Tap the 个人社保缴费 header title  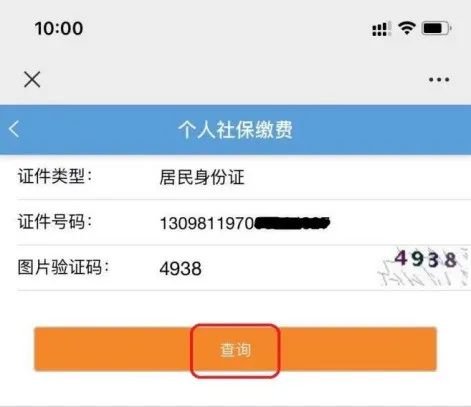tap(235, 129)
